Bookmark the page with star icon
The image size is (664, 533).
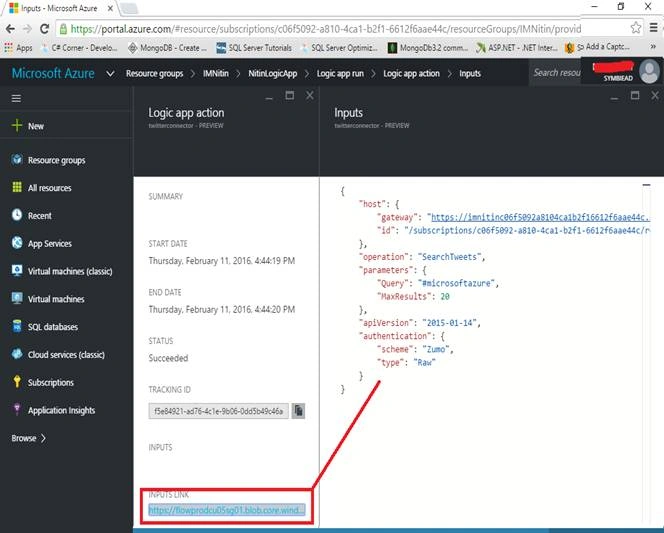coord(636,28)
